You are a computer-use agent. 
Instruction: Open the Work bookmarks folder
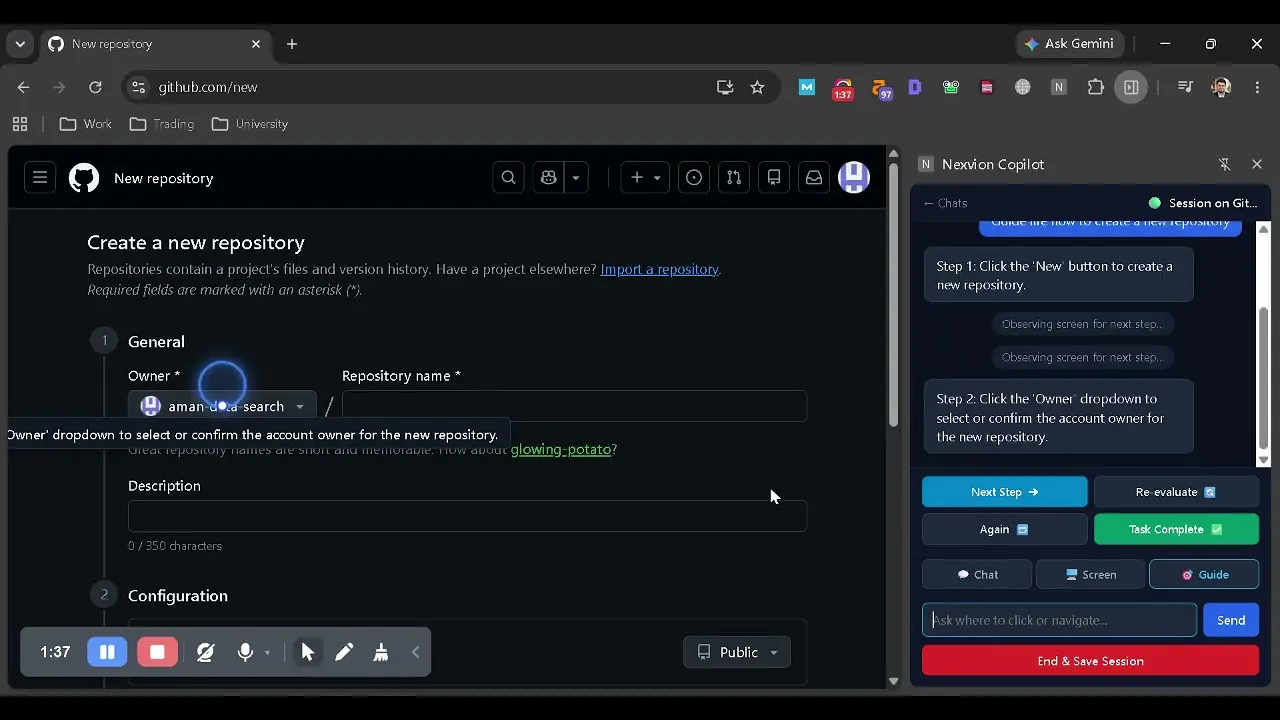pos(86,124)
